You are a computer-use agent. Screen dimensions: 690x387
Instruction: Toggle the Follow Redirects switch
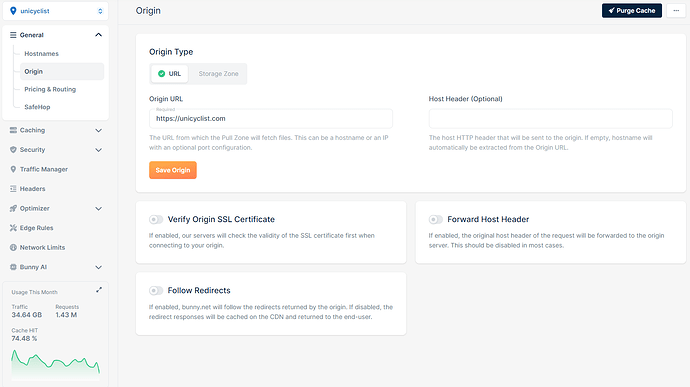coord(156,291)
